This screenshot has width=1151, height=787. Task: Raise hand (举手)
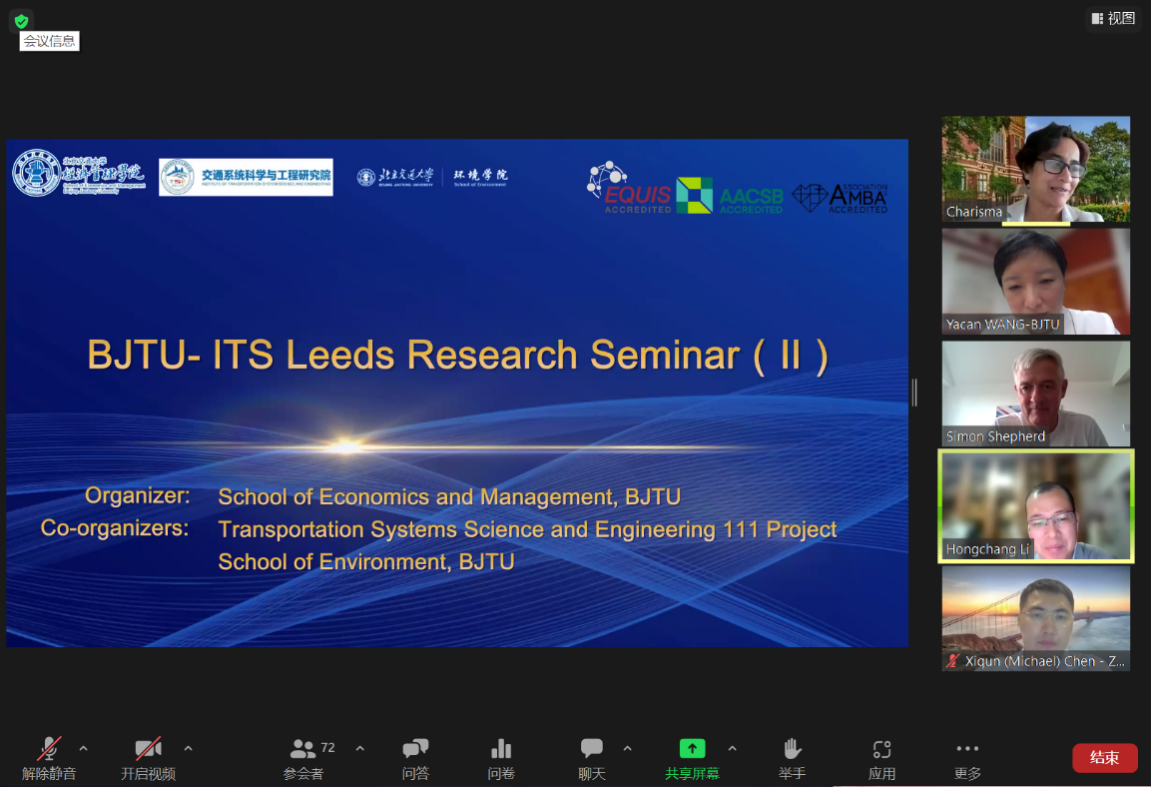click(792, 758)
